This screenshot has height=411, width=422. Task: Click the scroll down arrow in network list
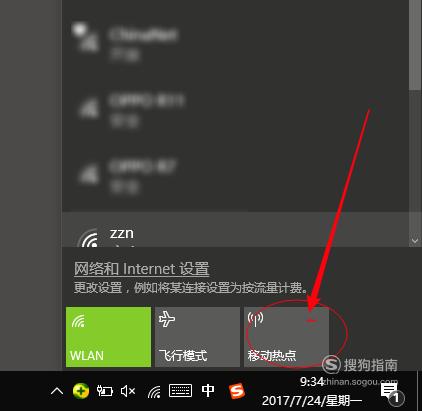pos(415,240)
